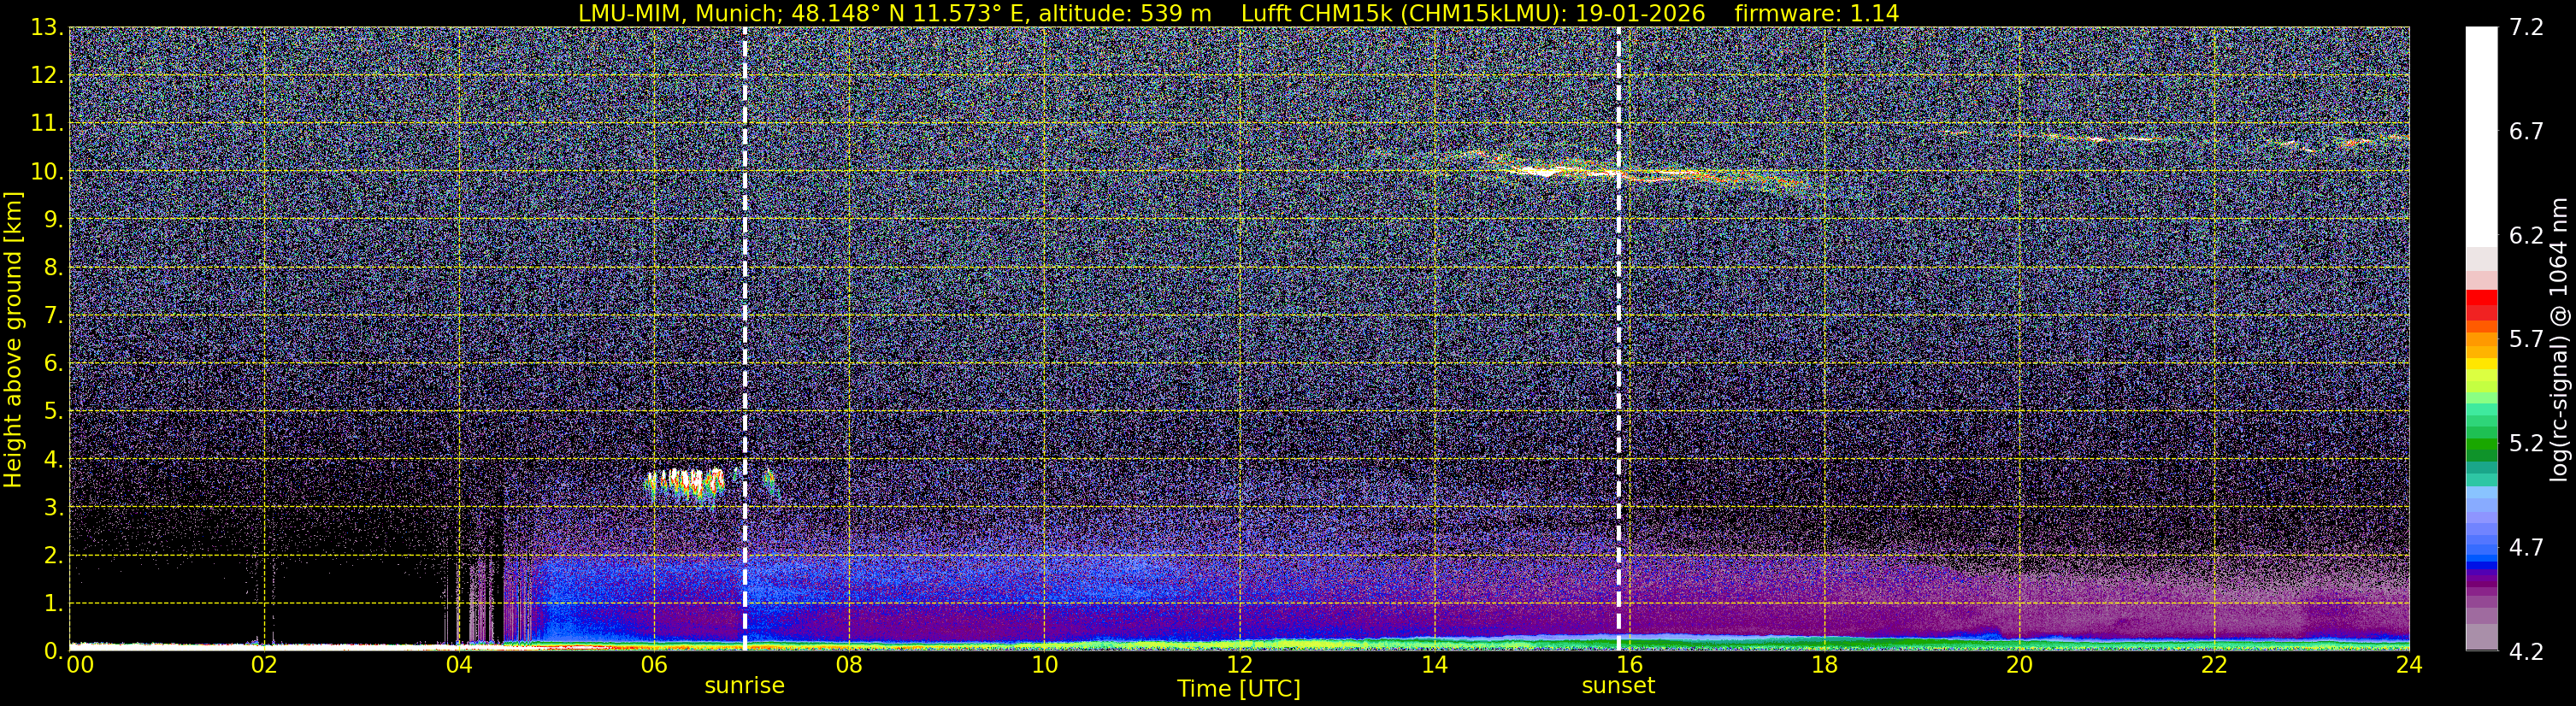Click the white dashed sunset marker line
This screenshot has height=706, width=2576.
(1618, 338)
